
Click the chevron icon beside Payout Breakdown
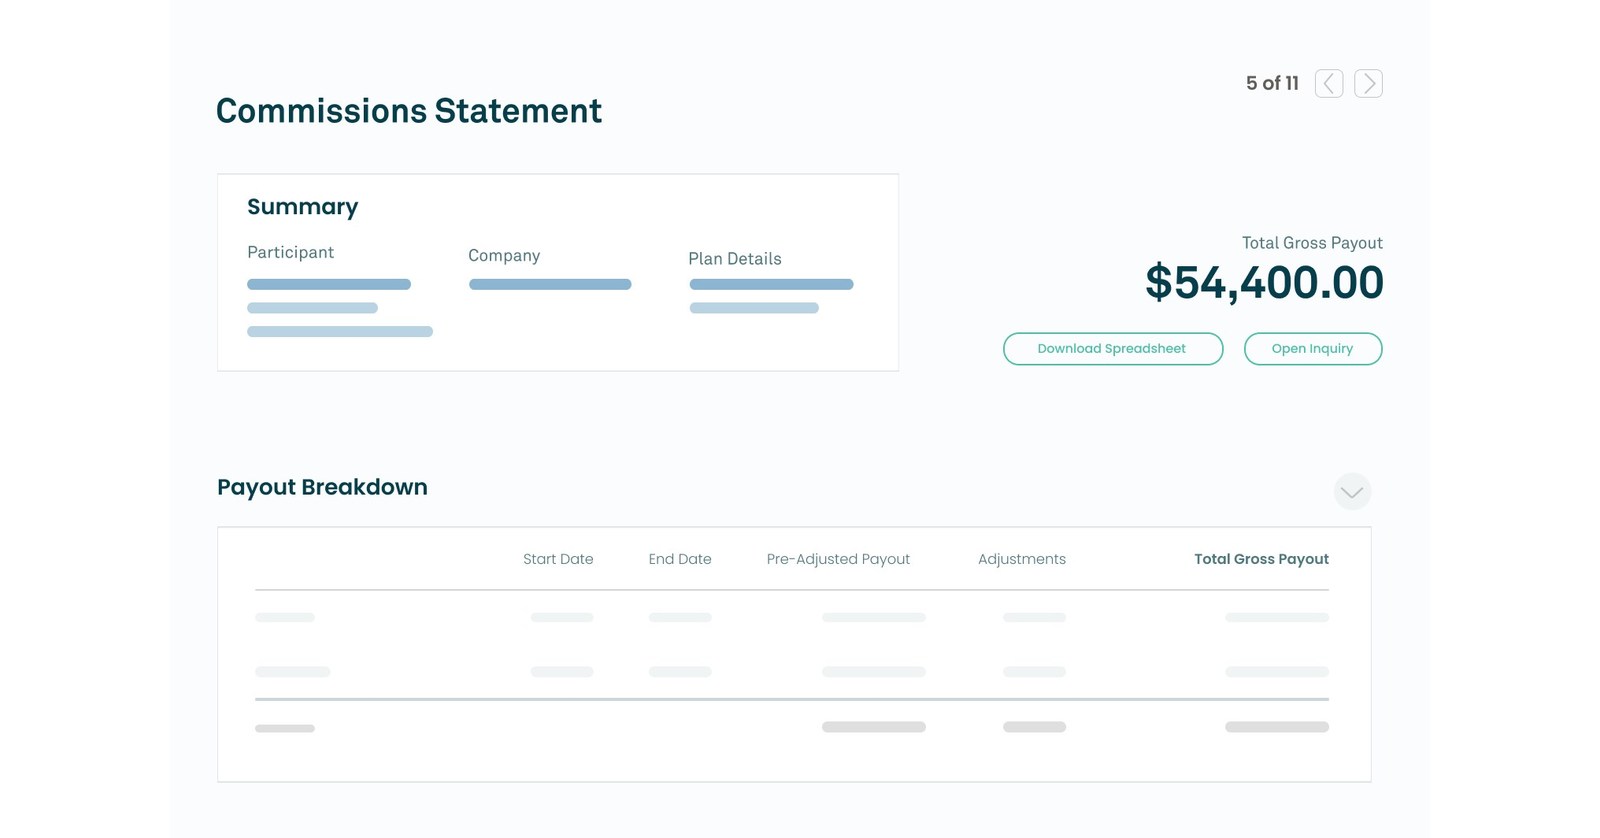1352,491
